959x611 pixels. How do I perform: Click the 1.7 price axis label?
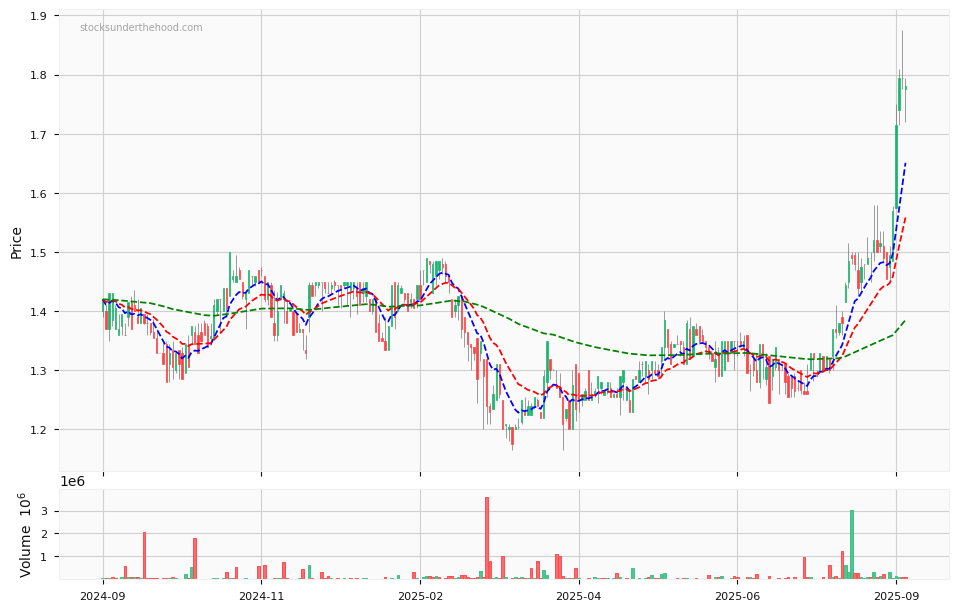[x=40, y=135]
